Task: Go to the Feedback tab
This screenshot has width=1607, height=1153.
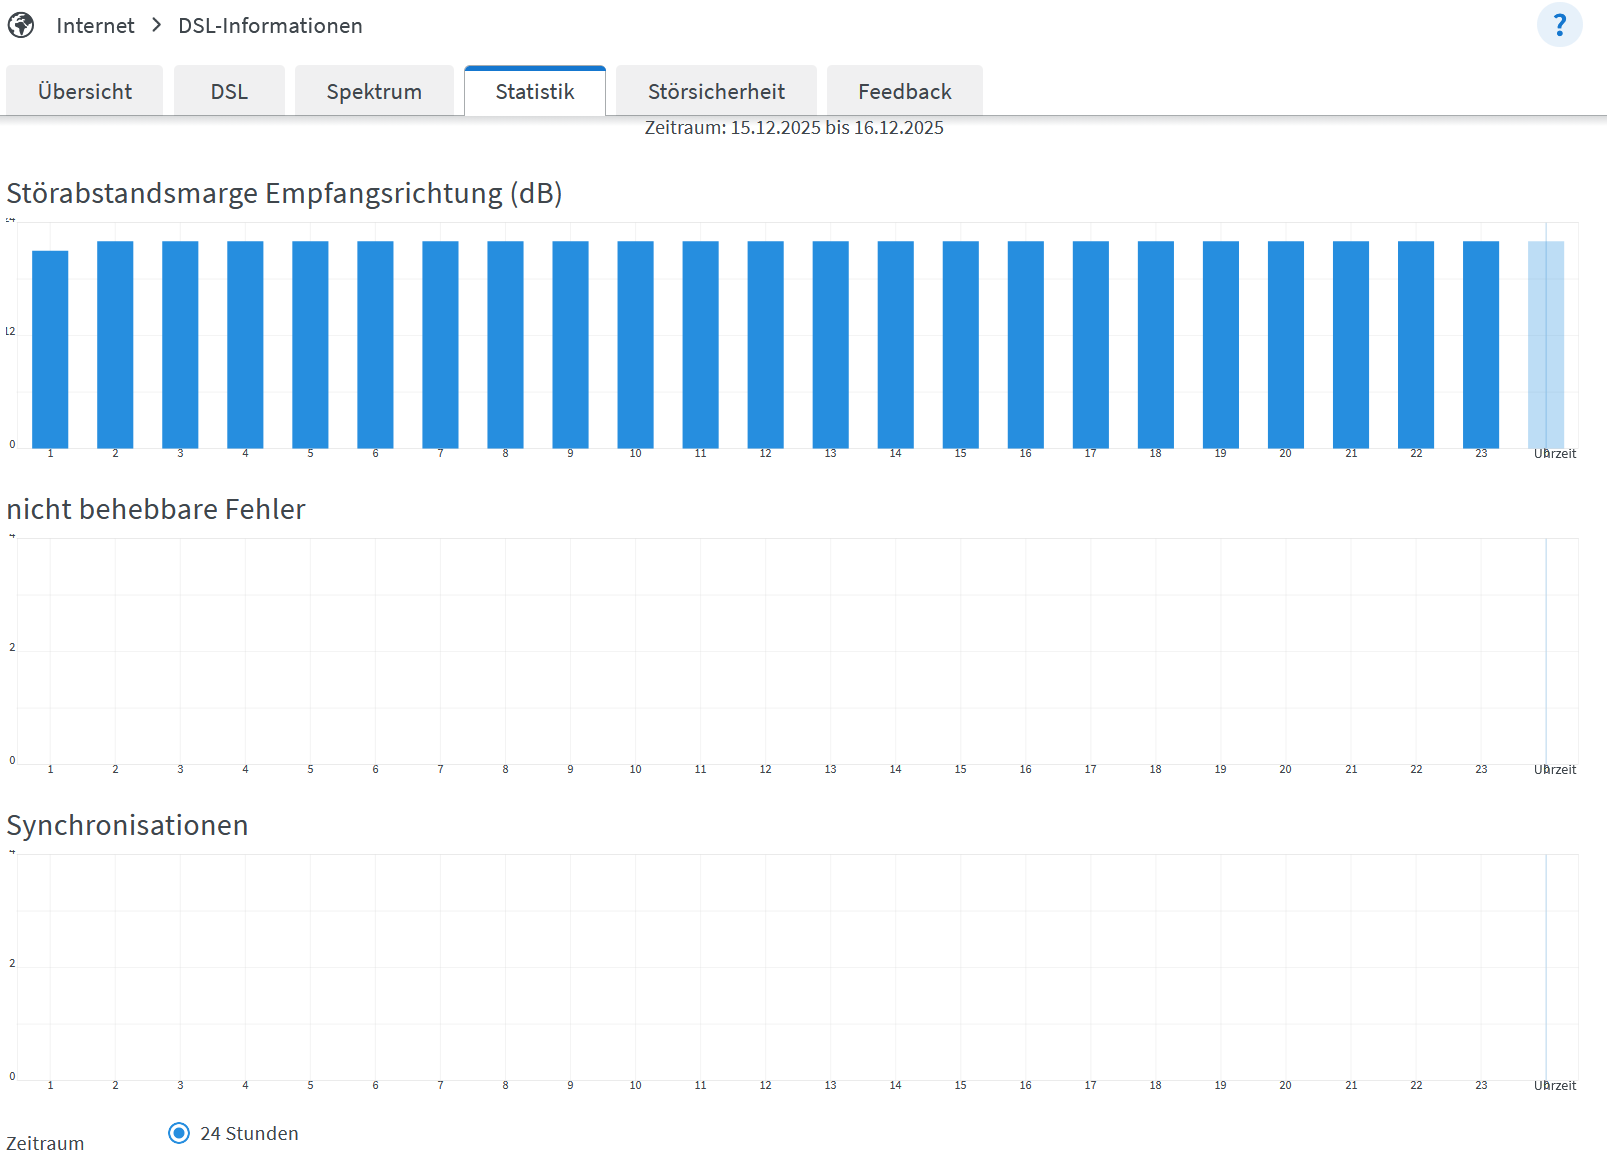Action: coord(905,91)
